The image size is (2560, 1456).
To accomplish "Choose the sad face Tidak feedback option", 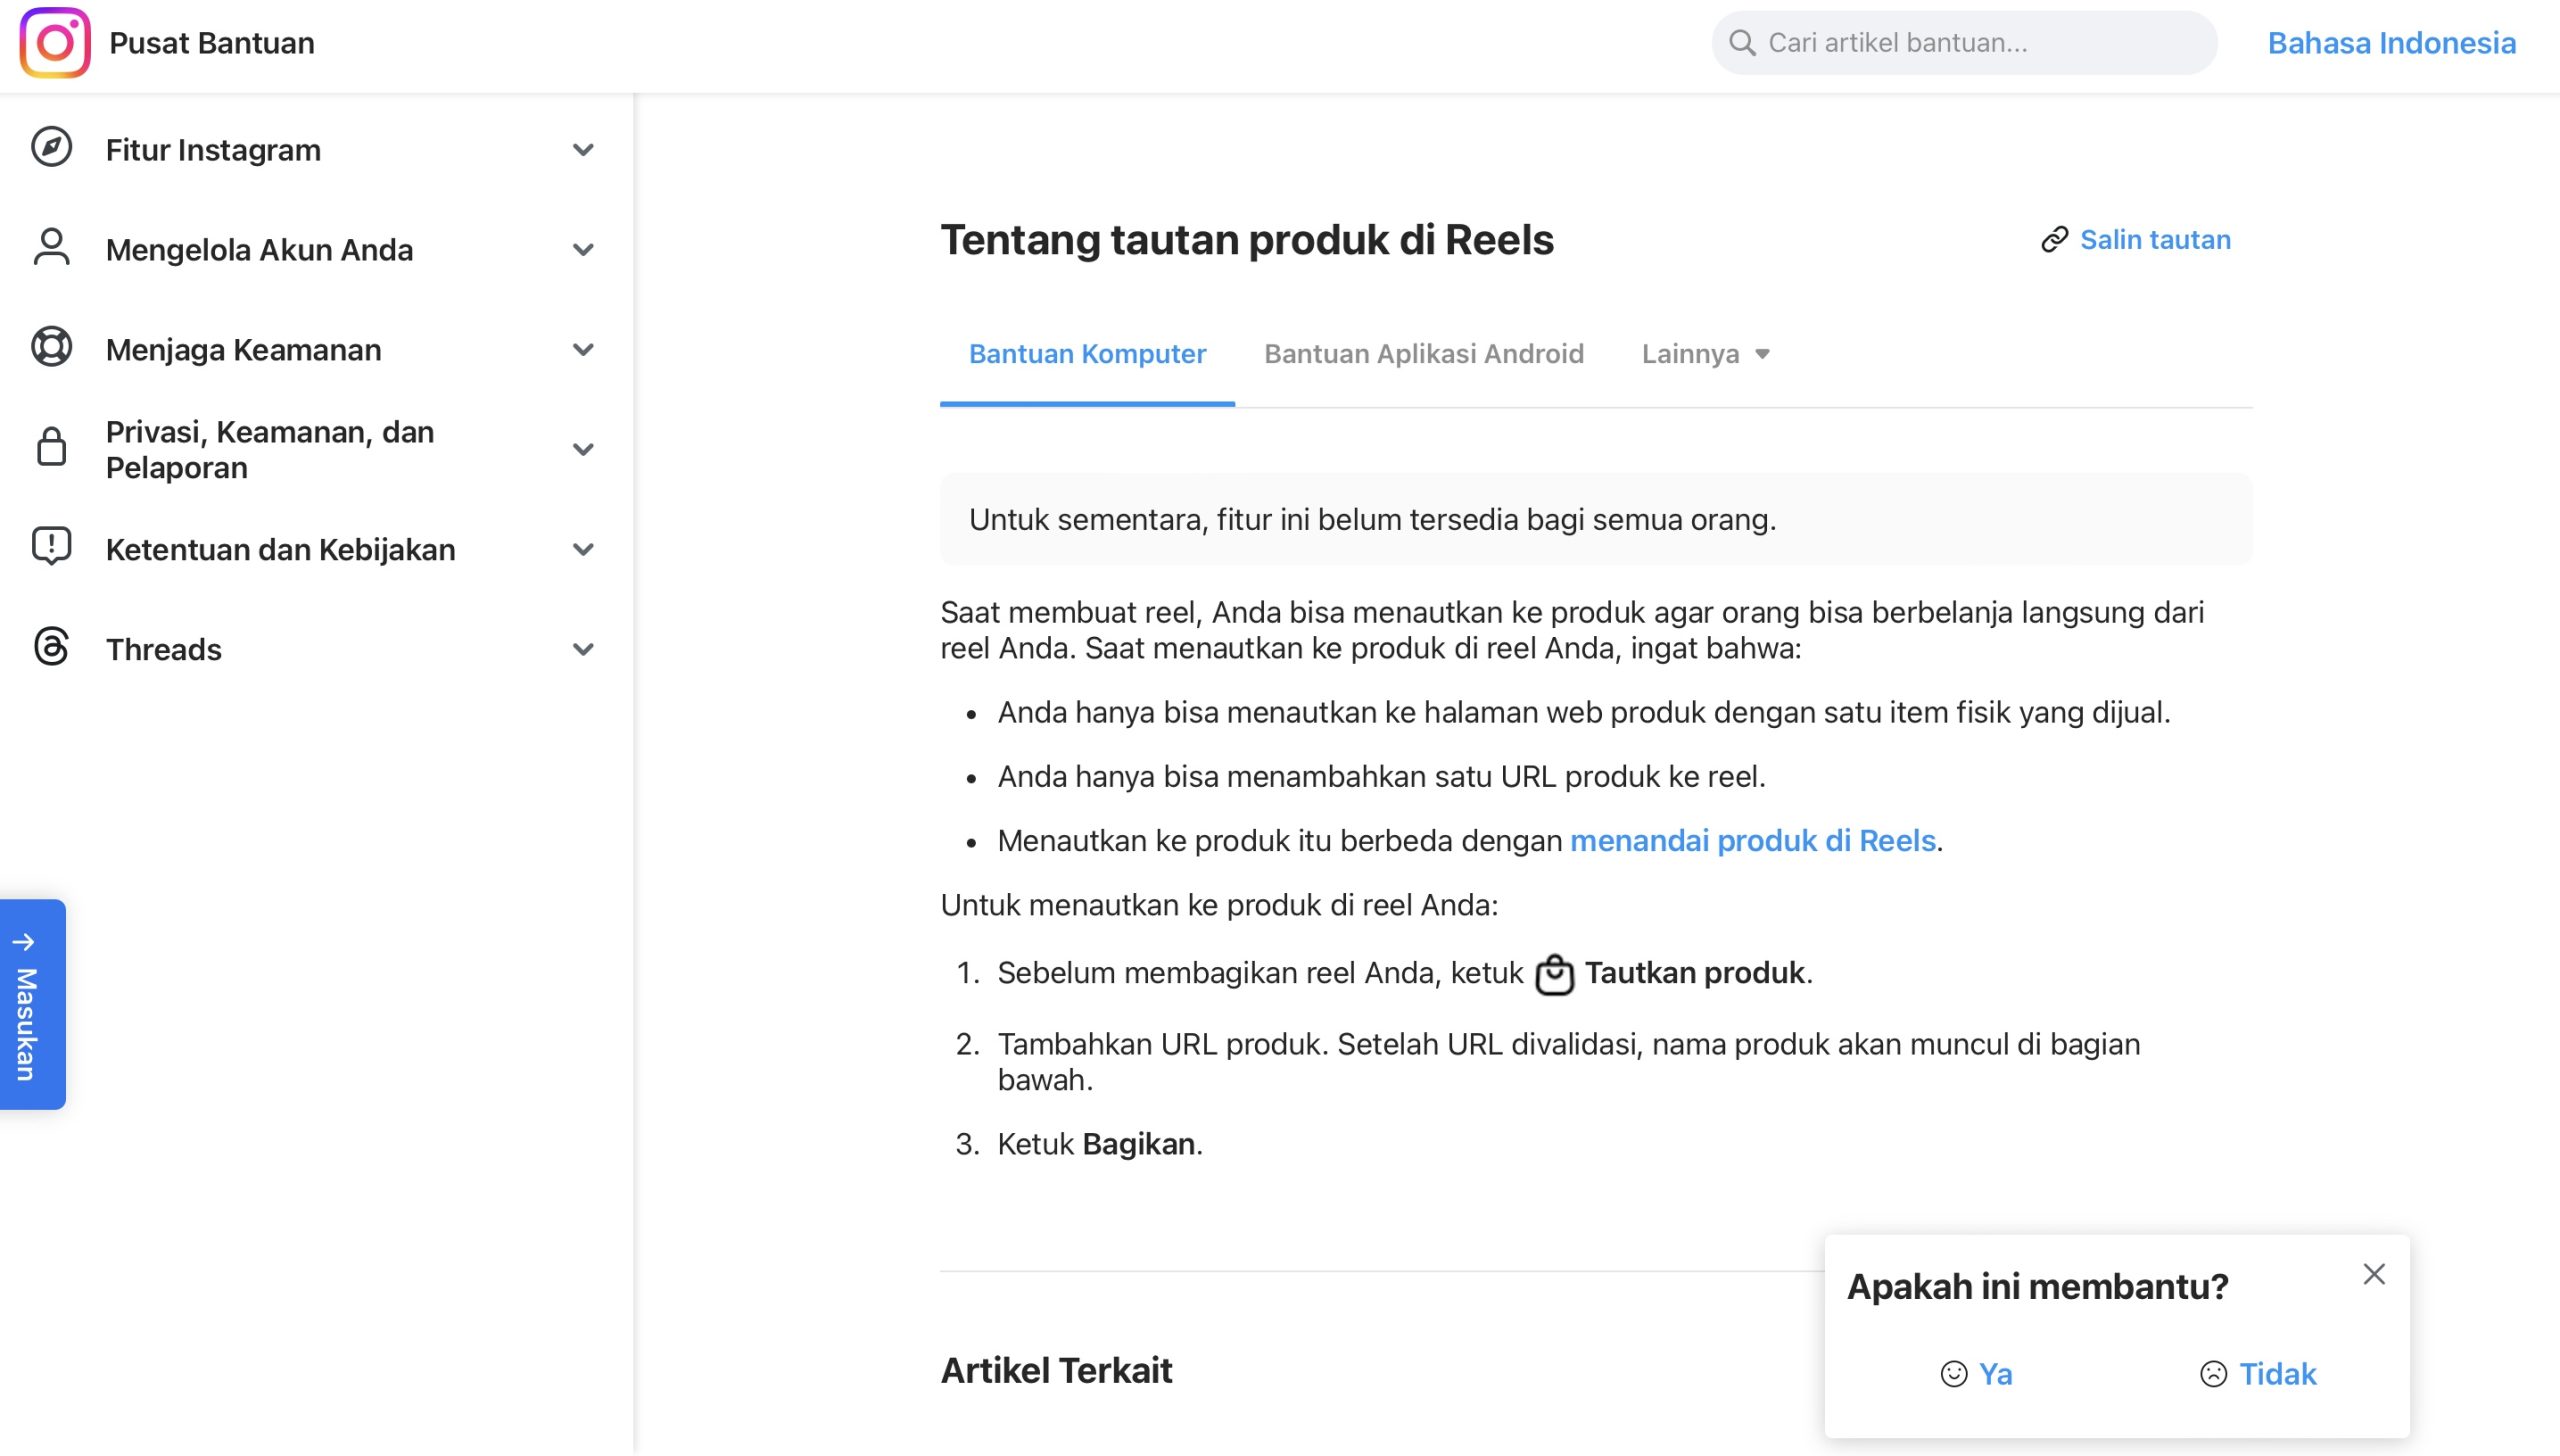I will 2258,1374.
